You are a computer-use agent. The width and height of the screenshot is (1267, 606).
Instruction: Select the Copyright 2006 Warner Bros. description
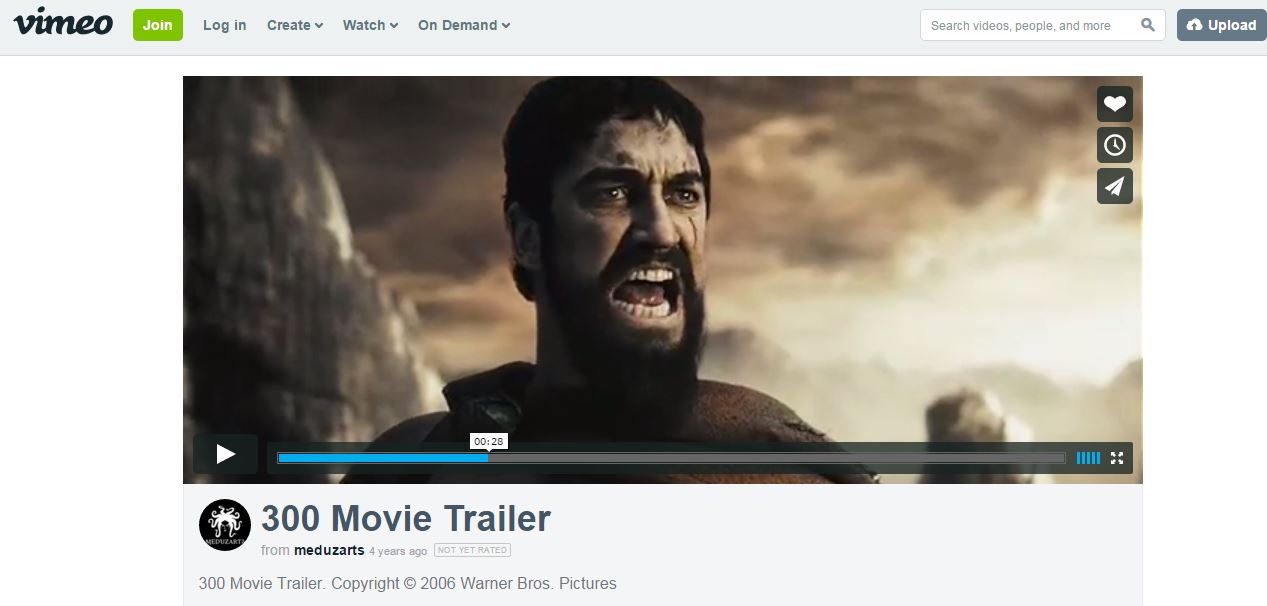click(x=408, y=583)
